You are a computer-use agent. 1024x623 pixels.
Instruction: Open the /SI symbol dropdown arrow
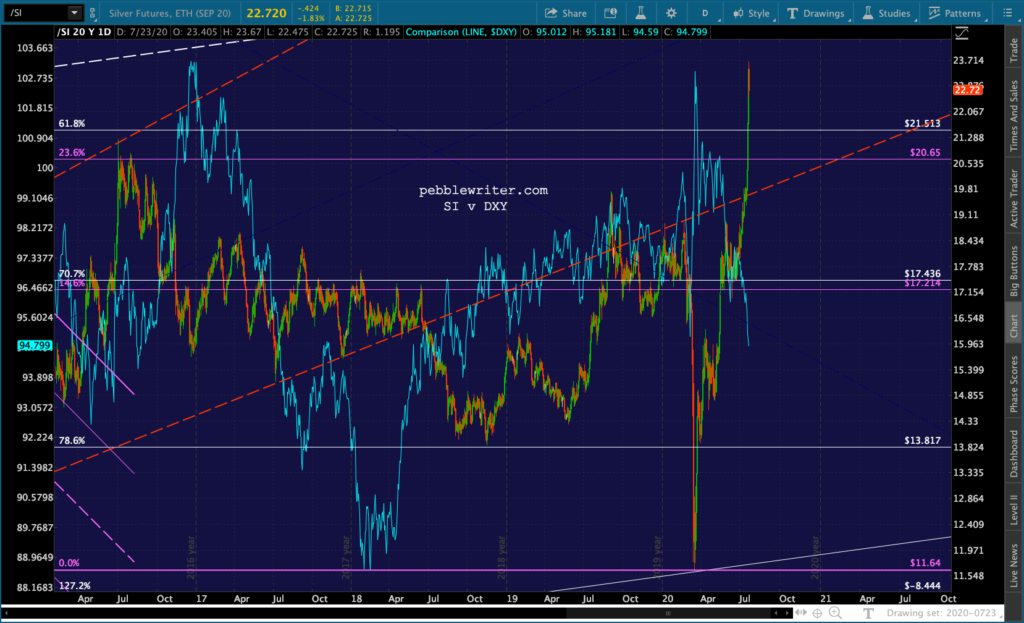[x=74, y=12]
